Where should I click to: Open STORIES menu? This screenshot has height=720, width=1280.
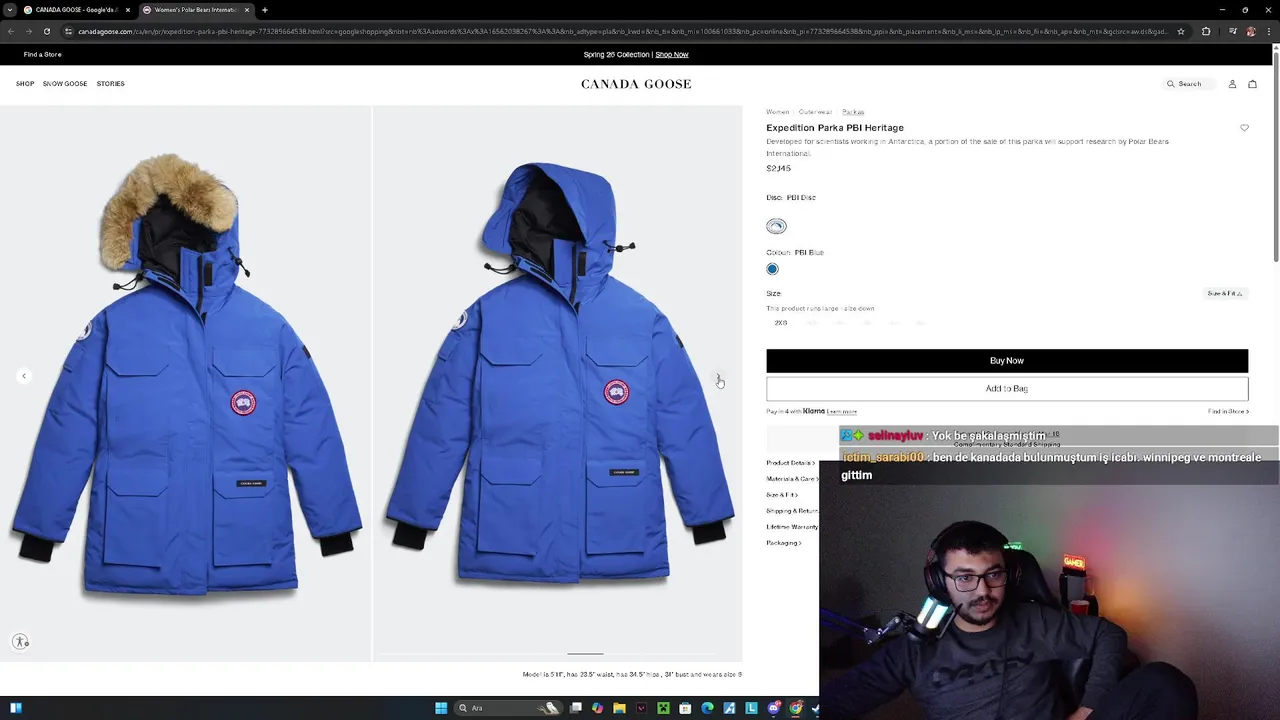(x=111, y=84)
